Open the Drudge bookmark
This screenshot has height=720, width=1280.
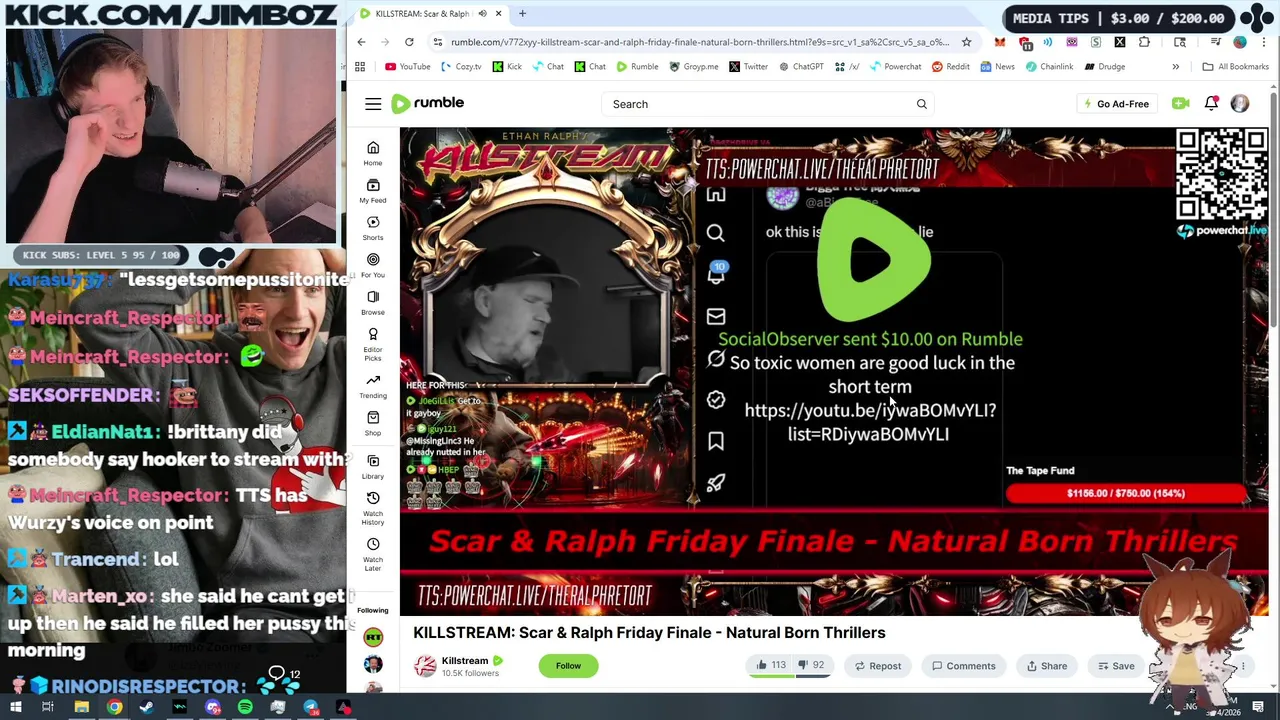[x=1104, y=67]
